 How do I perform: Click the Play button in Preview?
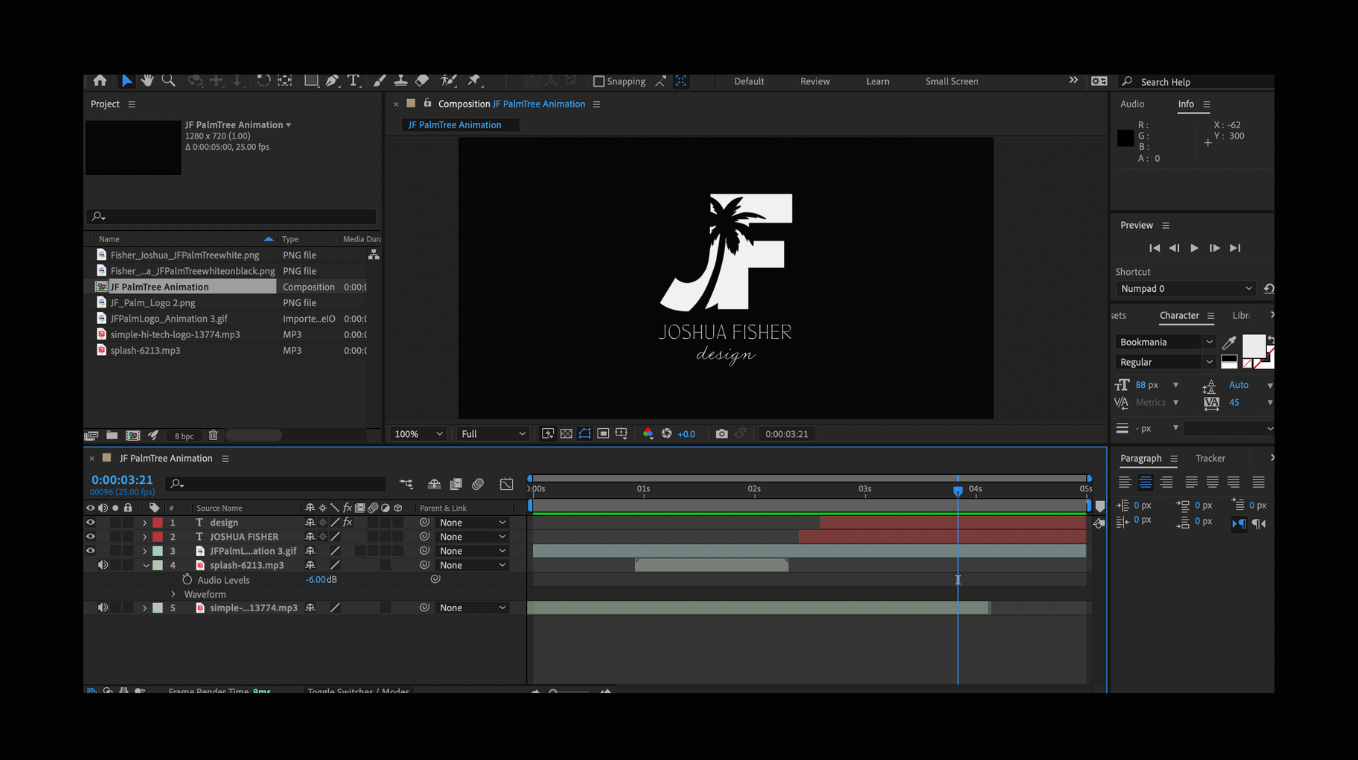coord(1194,248)
